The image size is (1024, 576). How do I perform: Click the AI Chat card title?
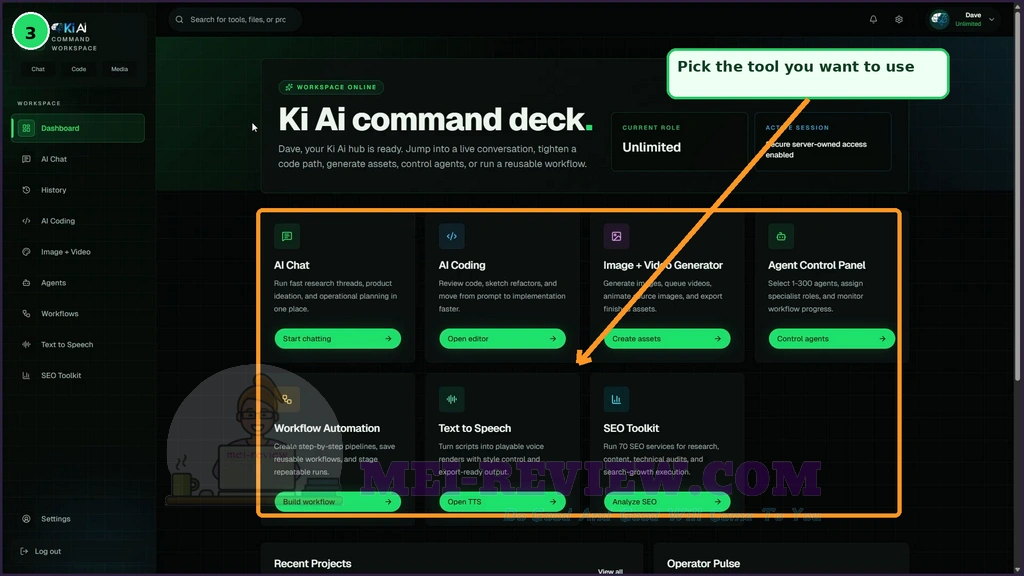tap(291, 265)
